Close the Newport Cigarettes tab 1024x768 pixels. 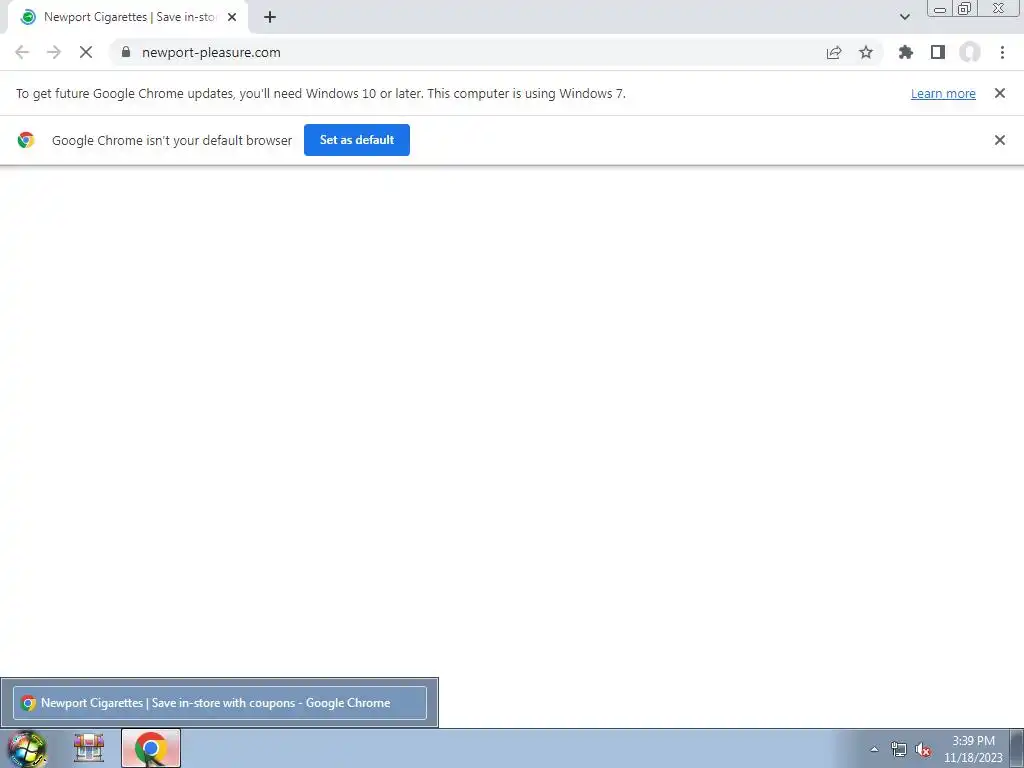(x=232, y=18)
